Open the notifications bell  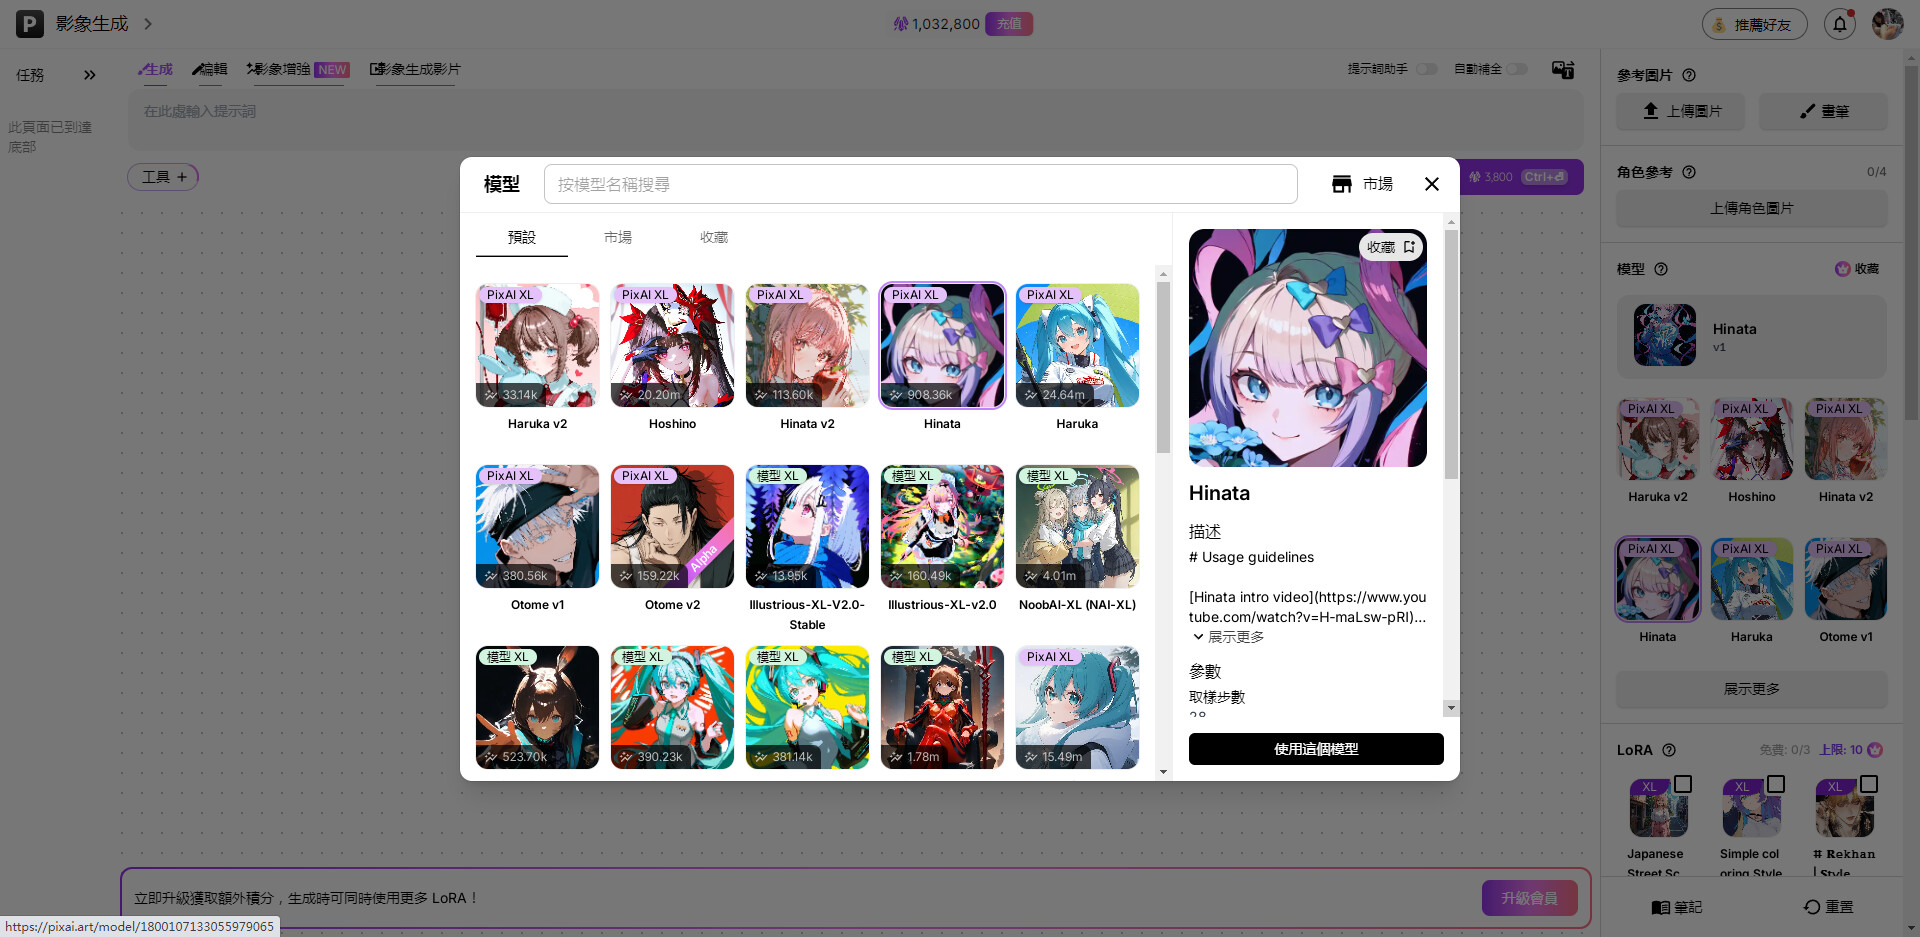[1840, 24]
